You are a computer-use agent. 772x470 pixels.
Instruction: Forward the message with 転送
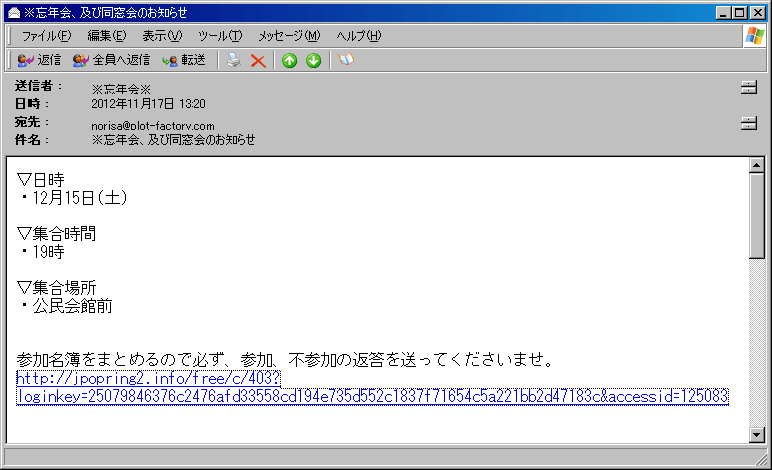184,60
